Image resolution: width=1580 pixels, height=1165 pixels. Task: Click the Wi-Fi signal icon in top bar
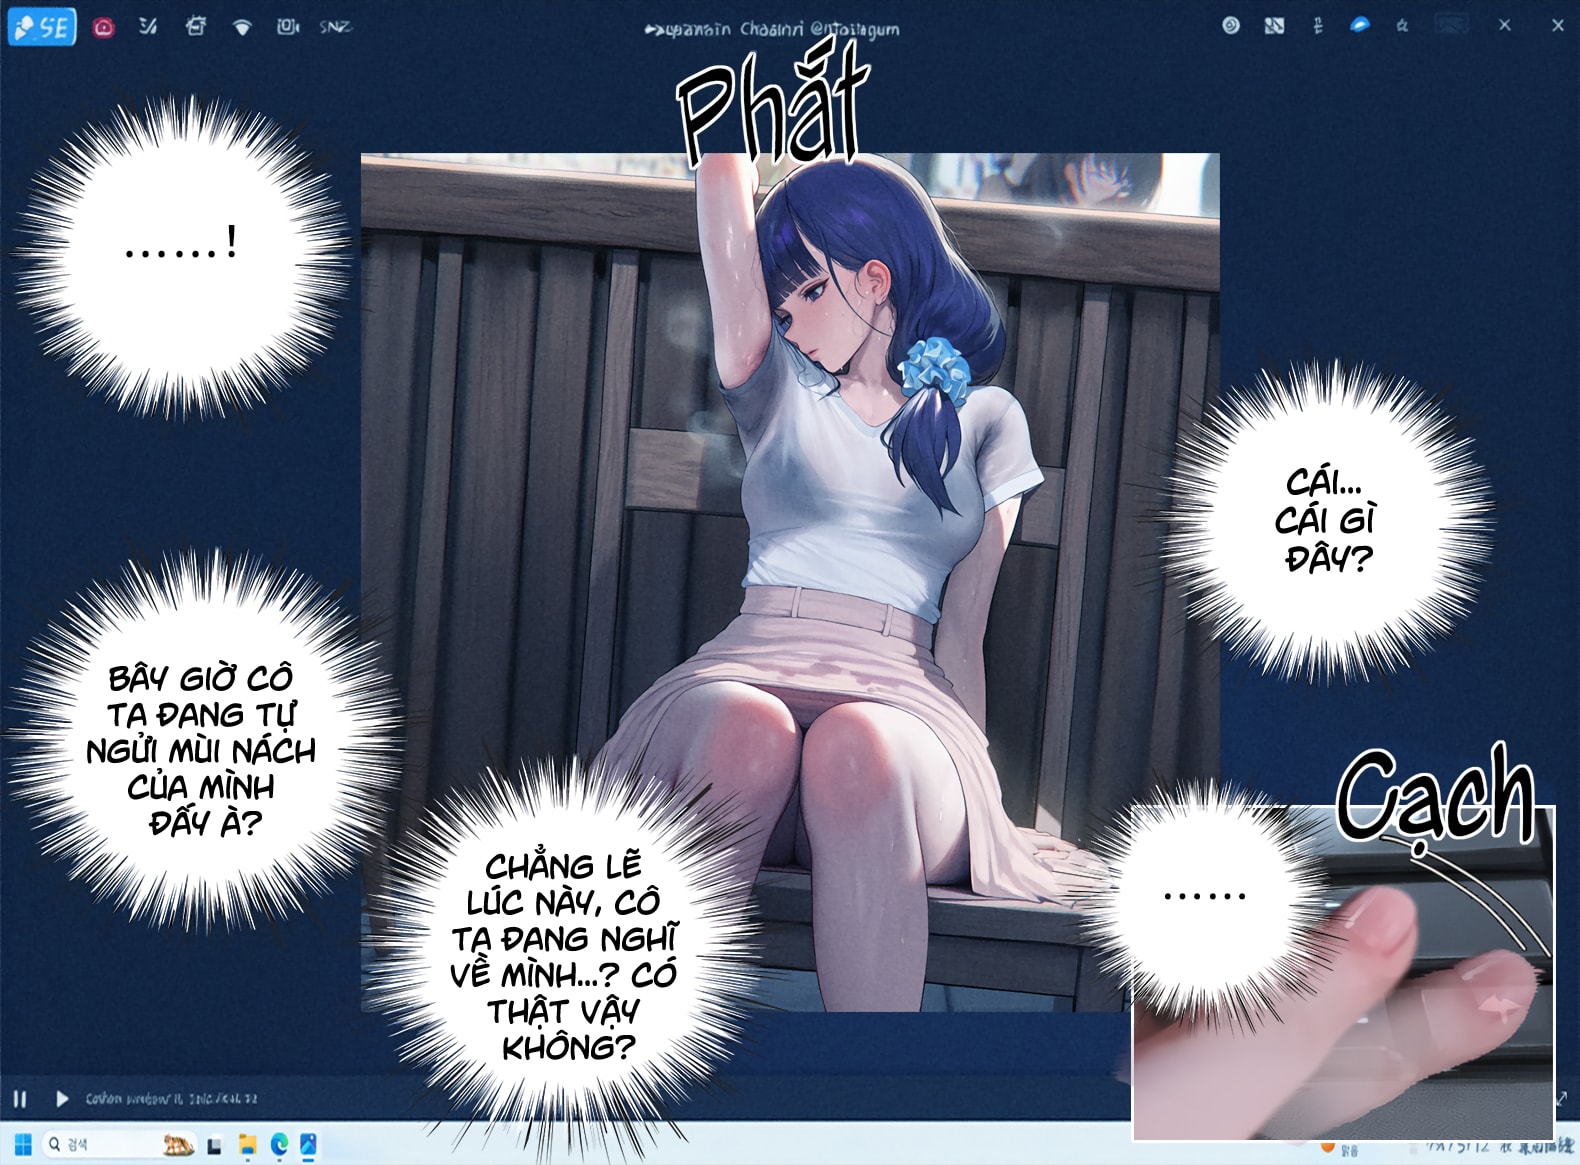tap(242, 28)
